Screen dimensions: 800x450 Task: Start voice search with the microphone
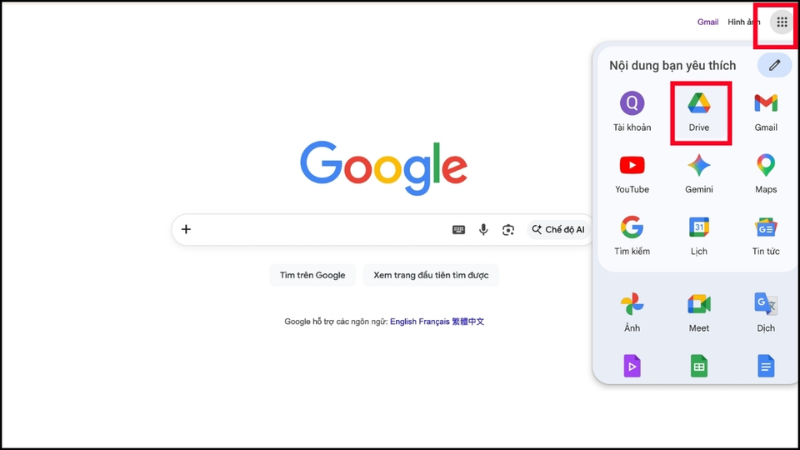pos(483,230)
